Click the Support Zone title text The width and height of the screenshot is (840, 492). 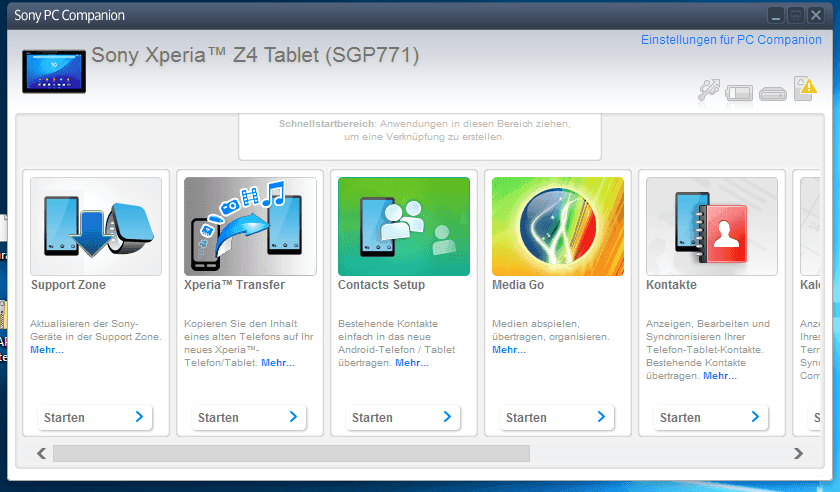click(68, 285)
